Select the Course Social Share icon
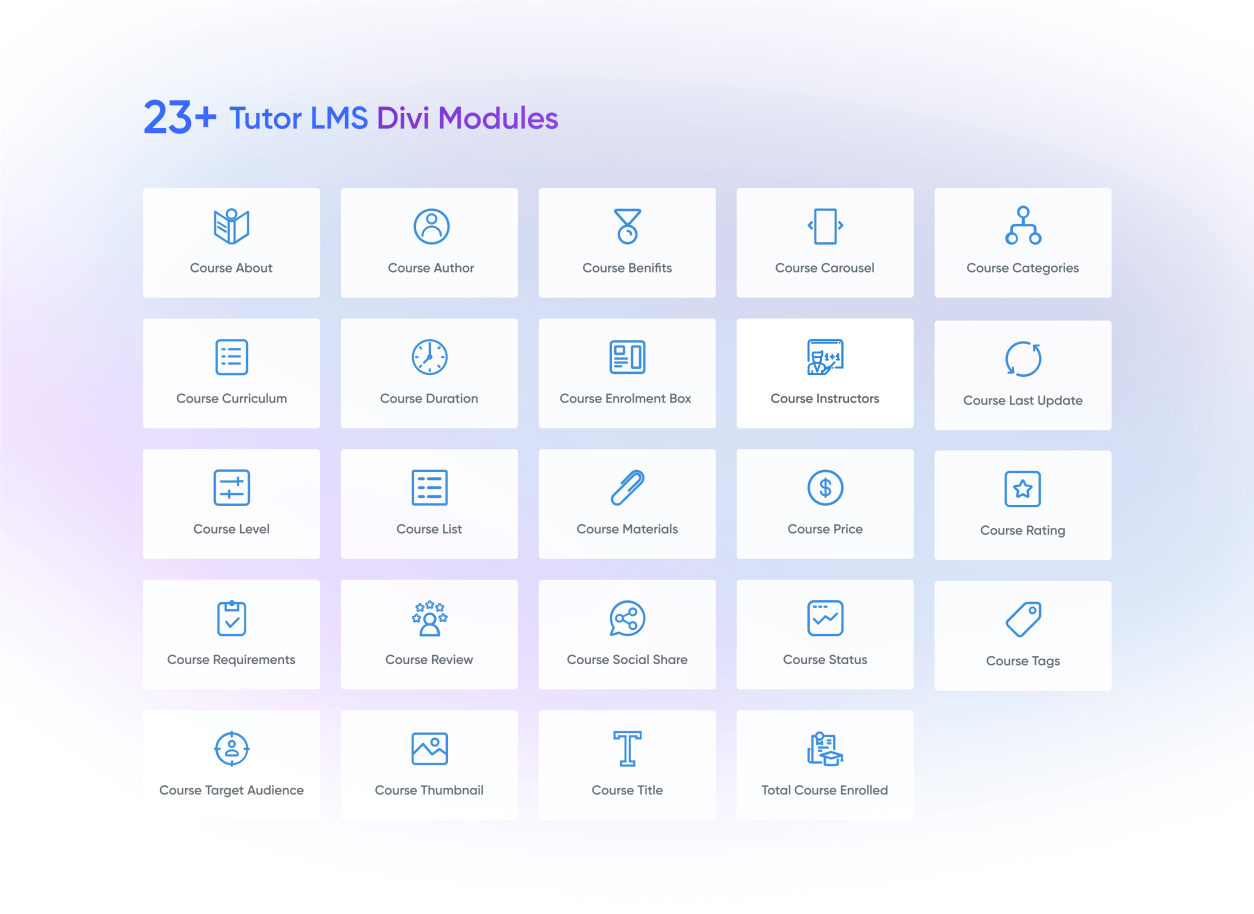Screen dimensions: 1254x914 coord(627,617)
